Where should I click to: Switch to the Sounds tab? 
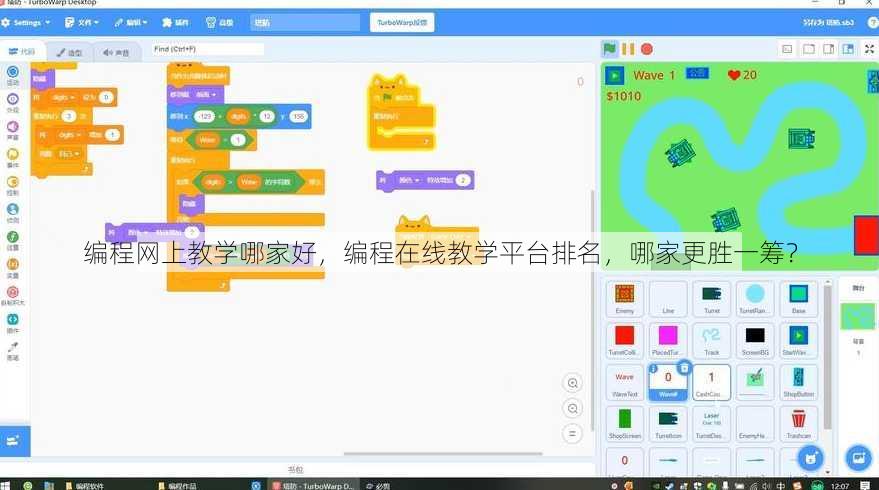tap(116, 52)
